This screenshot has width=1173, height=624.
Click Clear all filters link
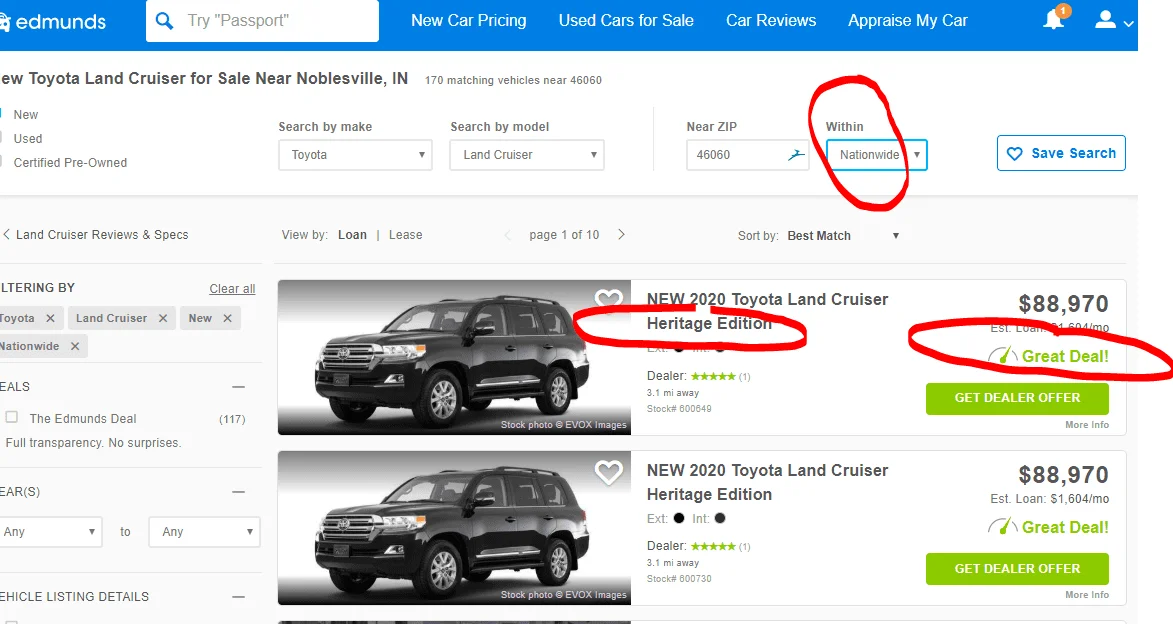232,289
